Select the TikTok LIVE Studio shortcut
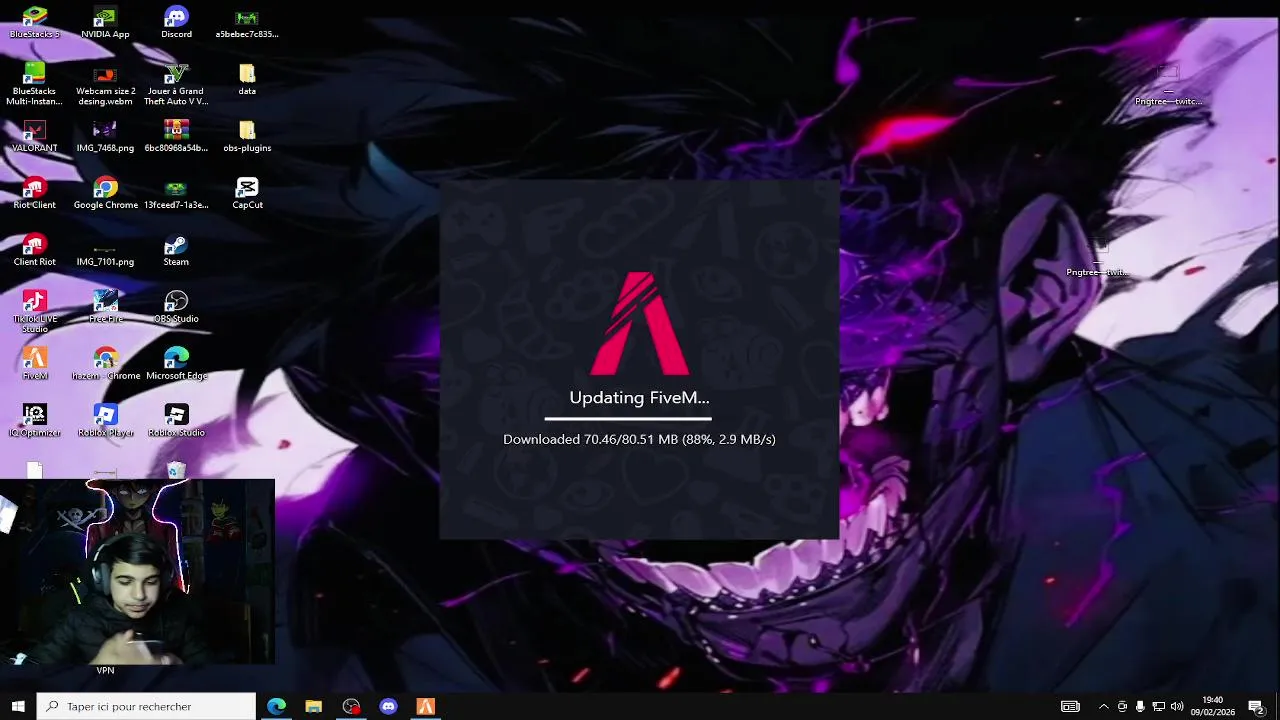 [34, 312]
